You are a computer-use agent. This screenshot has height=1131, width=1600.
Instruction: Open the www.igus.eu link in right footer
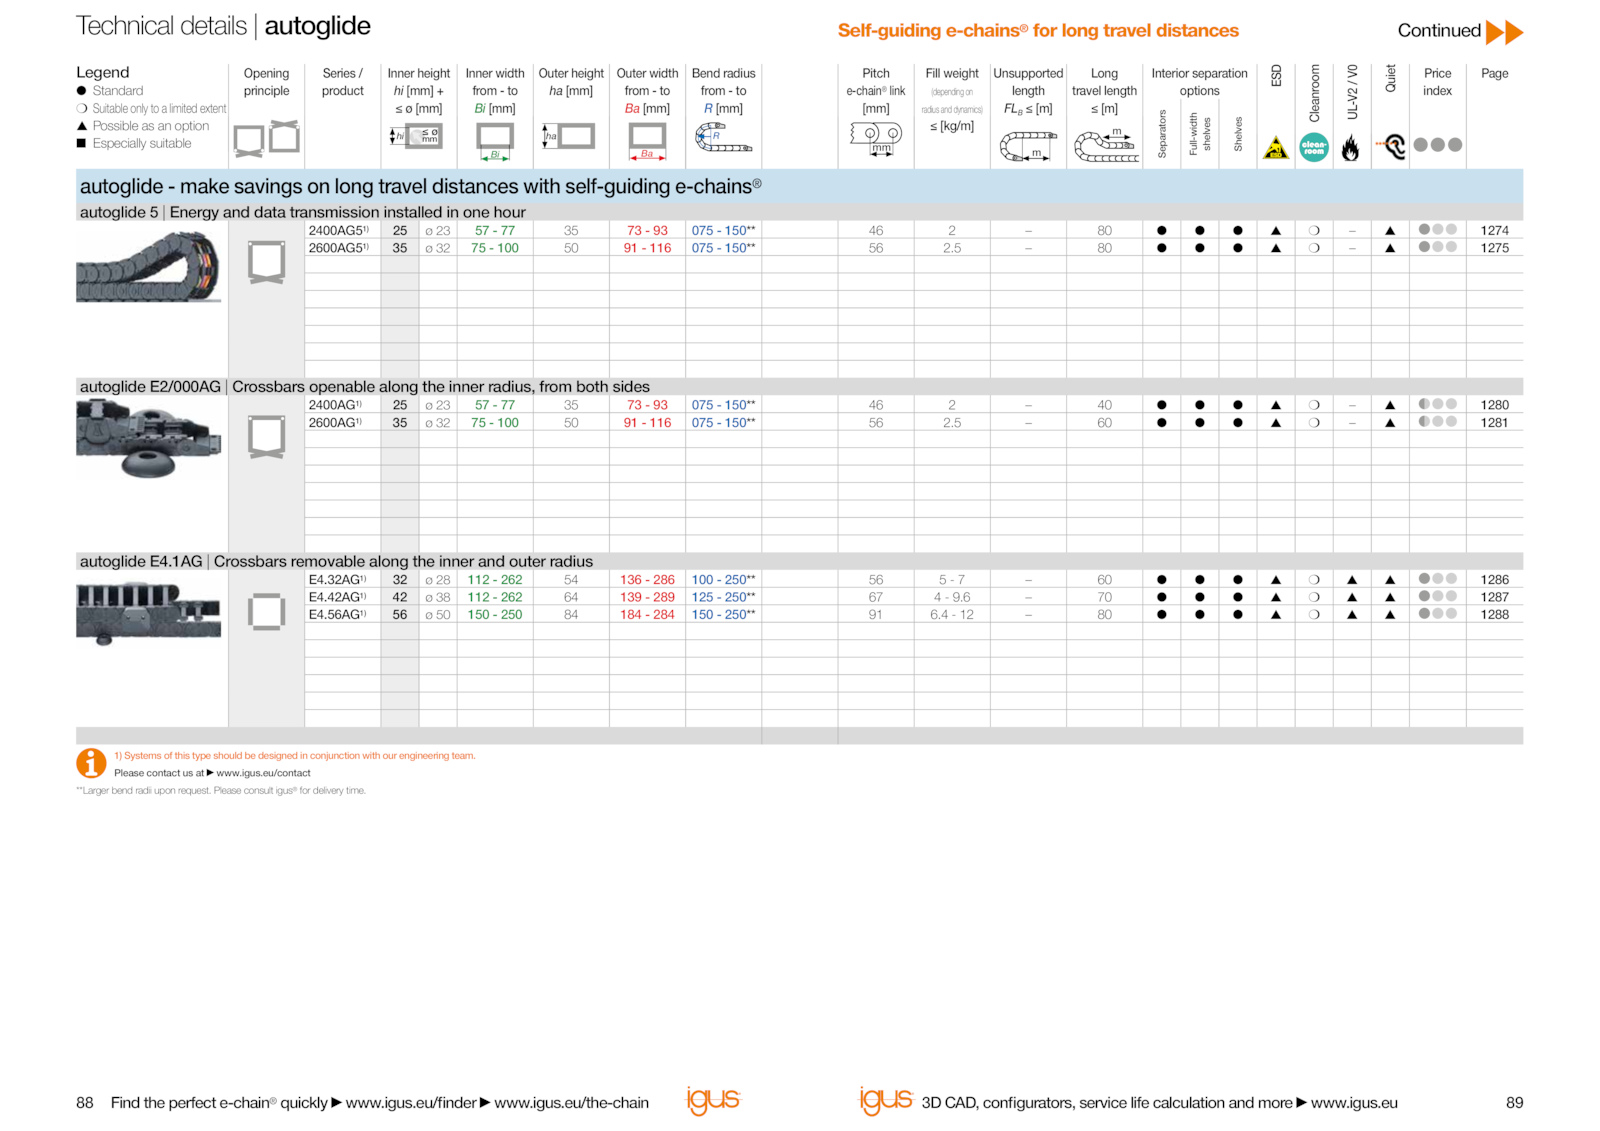click(x=1354, y=1103)
